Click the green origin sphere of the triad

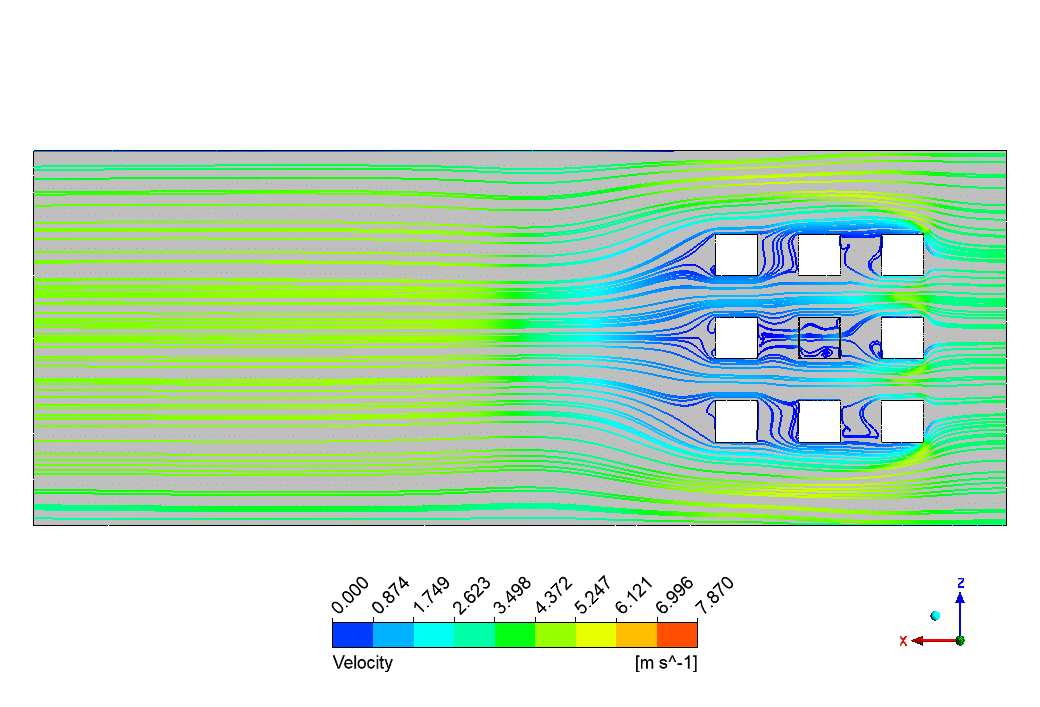pos(960,640)
